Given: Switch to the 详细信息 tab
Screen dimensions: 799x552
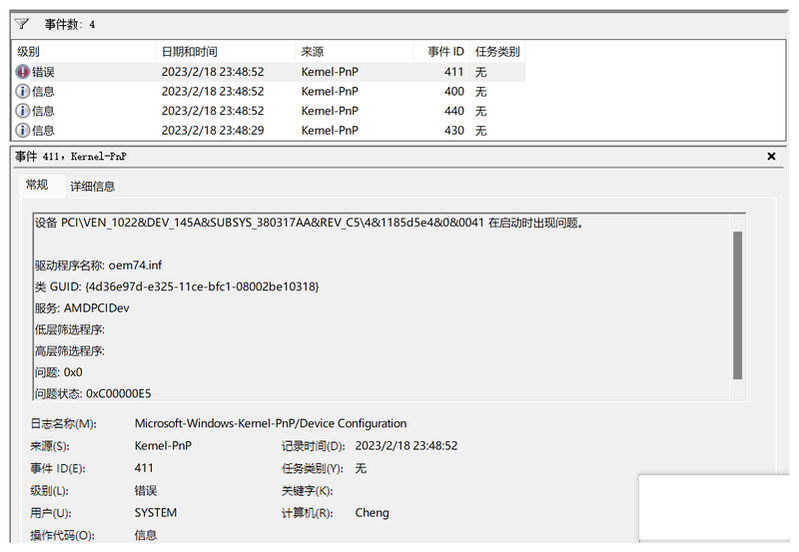Looking at the screenshot, I should 92,186.
